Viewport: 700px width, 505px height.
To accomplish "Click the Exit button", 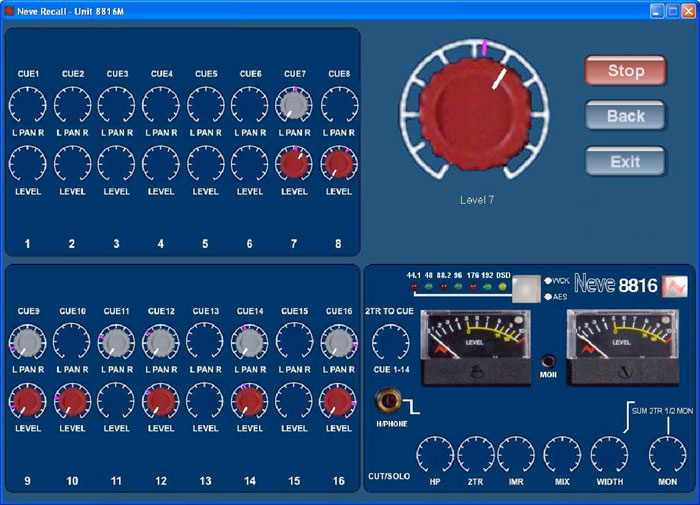I will [625, 161].
